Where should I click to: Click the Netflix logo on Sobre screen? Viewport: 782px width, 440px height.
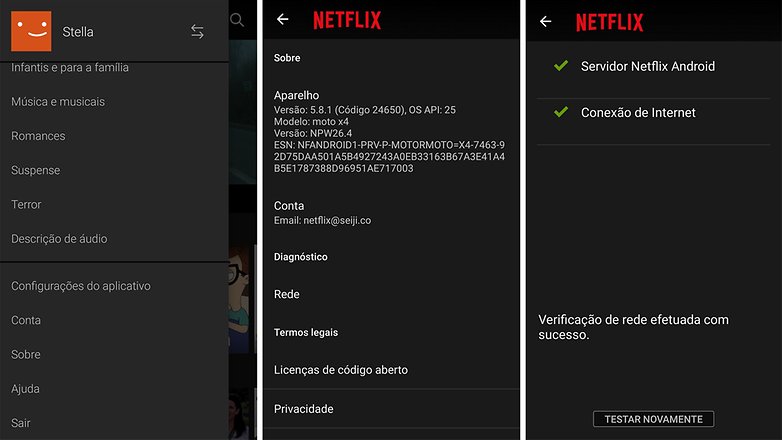(347, 20)
